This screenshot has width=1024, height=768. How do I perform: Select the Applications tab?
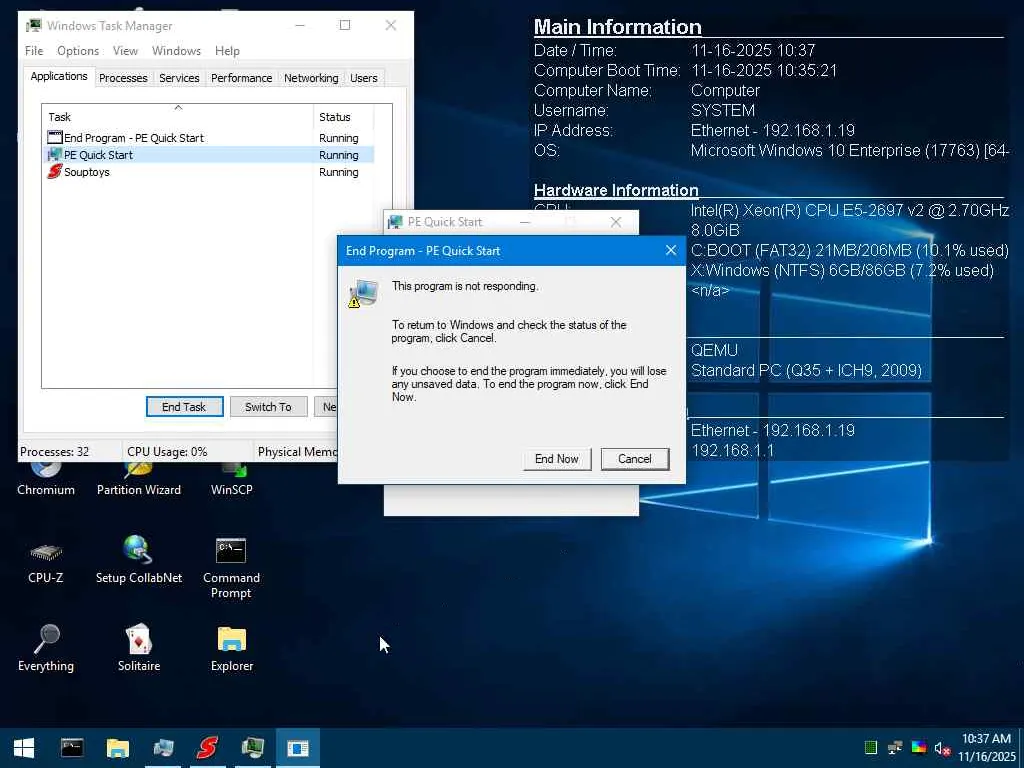point(59,76)
